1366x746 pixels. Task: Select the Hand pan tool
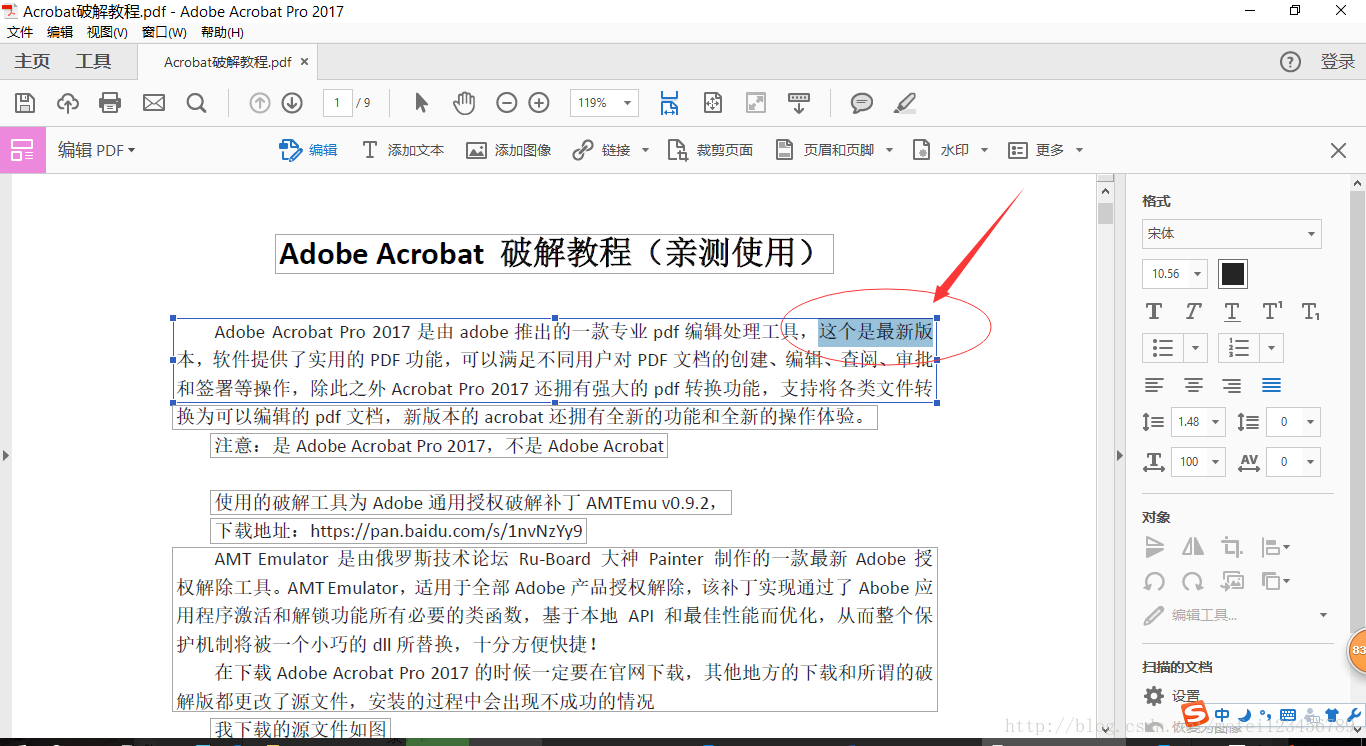click(x=464, y=103)
